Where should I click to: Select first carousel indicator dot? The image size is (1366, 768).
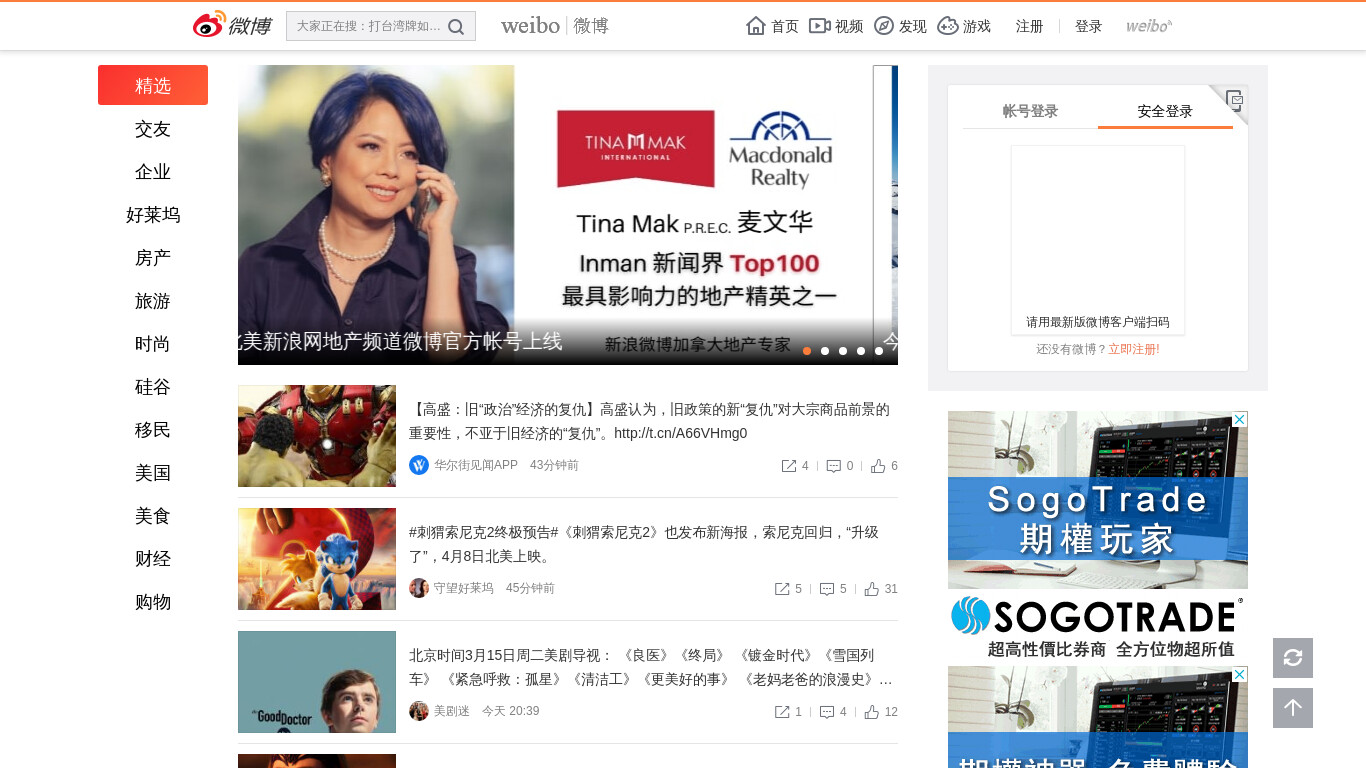point(807,351)
